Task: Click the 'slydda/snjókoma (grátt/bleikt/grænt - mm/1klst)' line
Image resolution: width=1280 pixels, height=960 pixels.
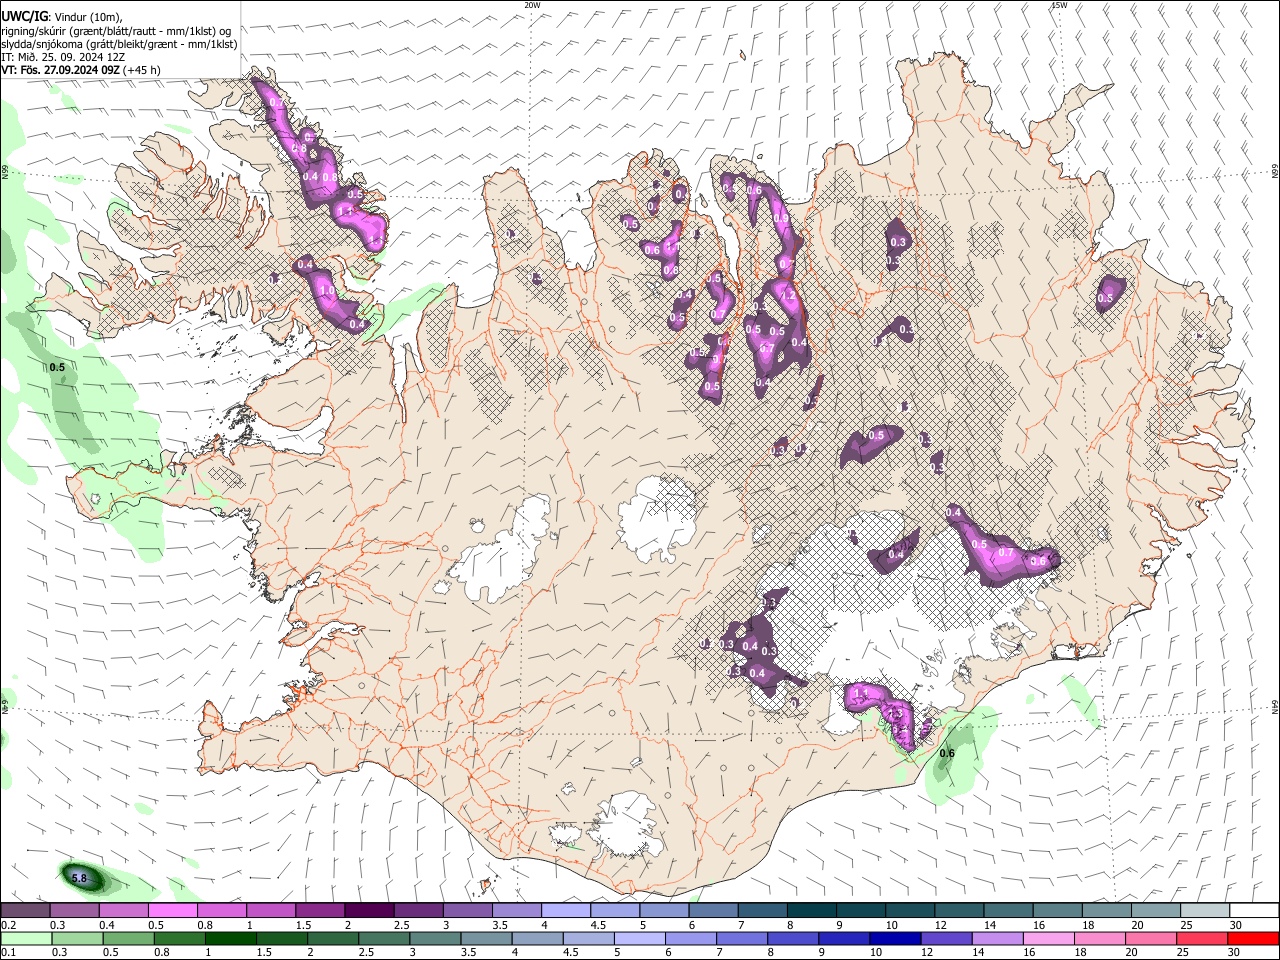Action: tap(119, 44)
